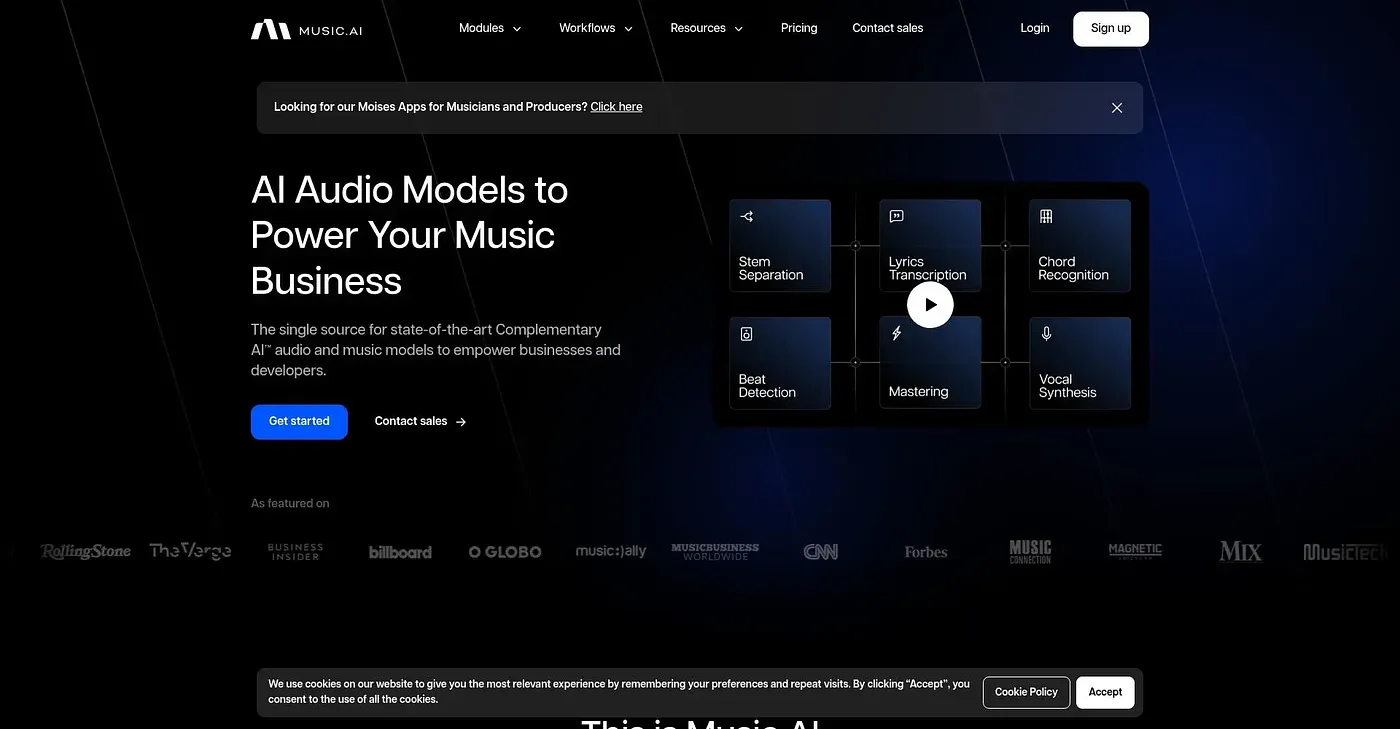1400x729 pixels.
Task: Expand the Workflows dropdown menu
Action: 596,28
